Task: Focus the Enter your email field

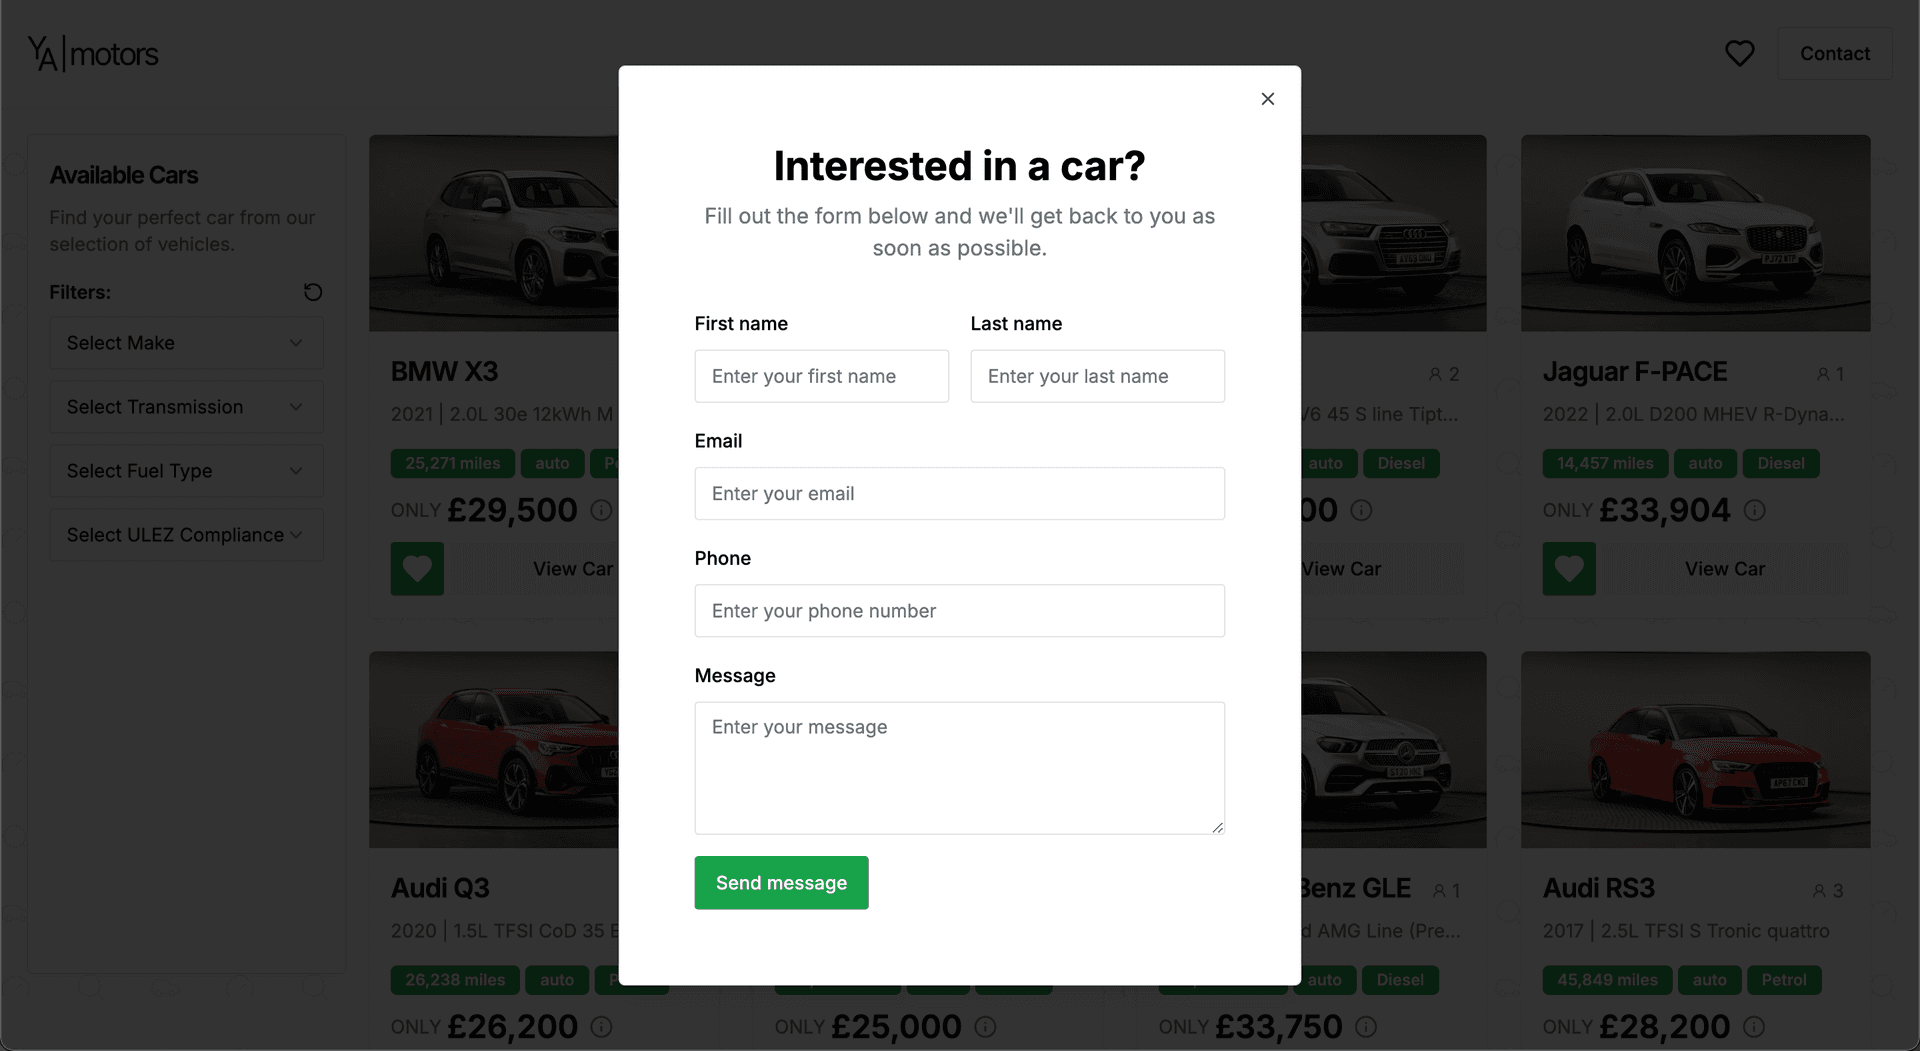Action: (x=959, y=494)
